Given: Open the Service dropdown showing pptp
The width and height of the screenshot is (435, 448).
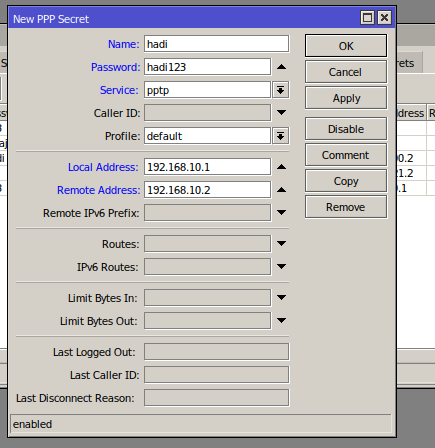Looking at the screenshot, I should click(x=281, y=90).
